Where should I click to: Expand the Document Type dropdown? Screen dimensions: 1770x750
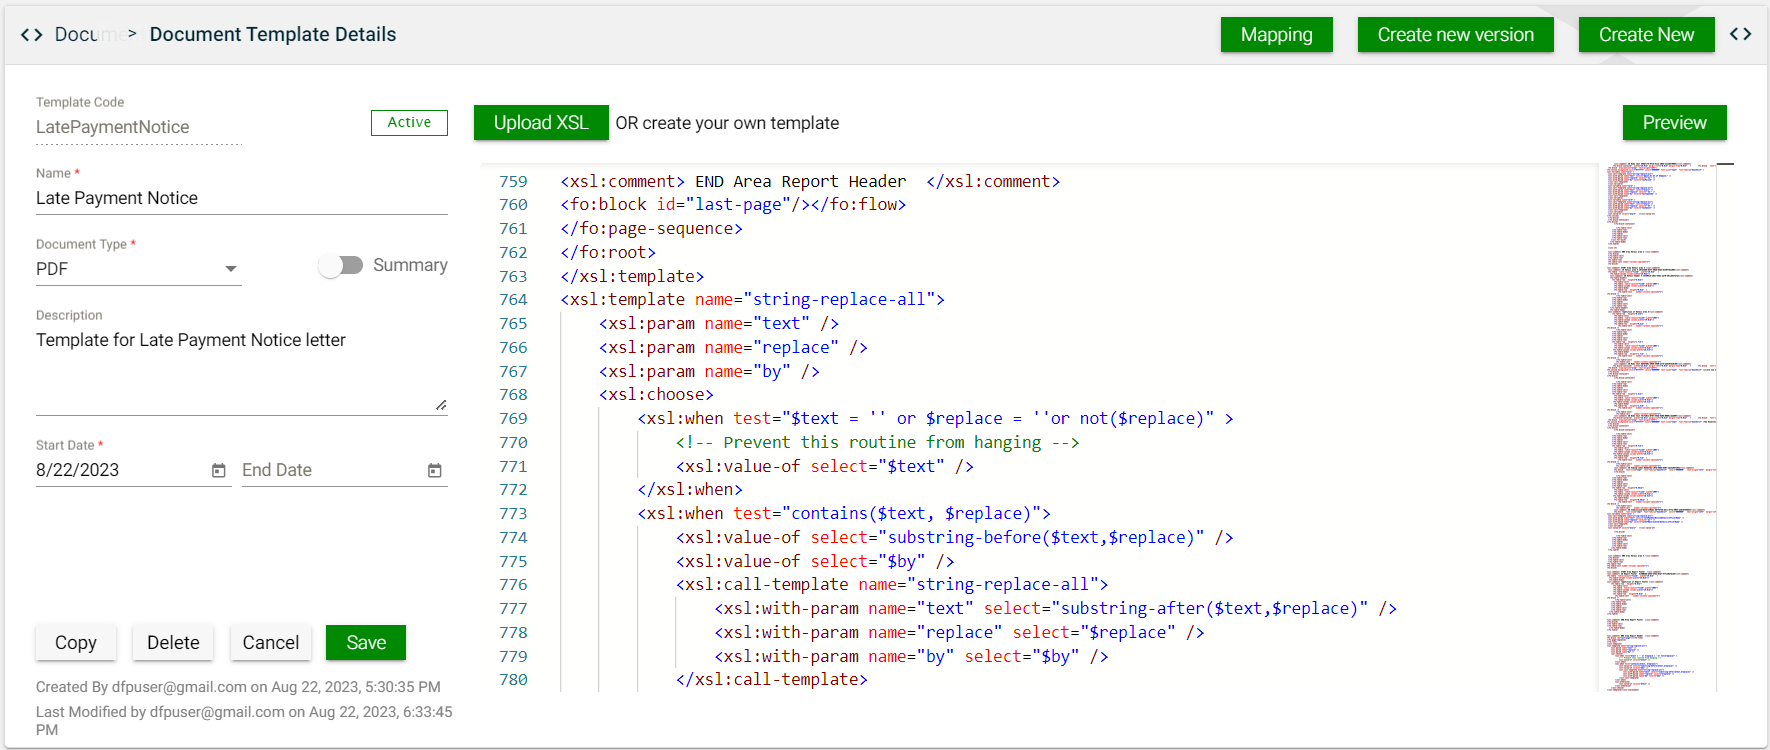coord(231,269)
